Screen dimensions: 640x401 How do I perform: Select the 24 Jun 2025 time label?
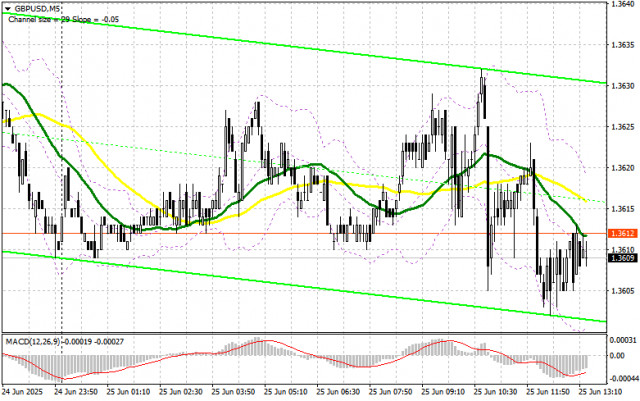pos(22,392)
